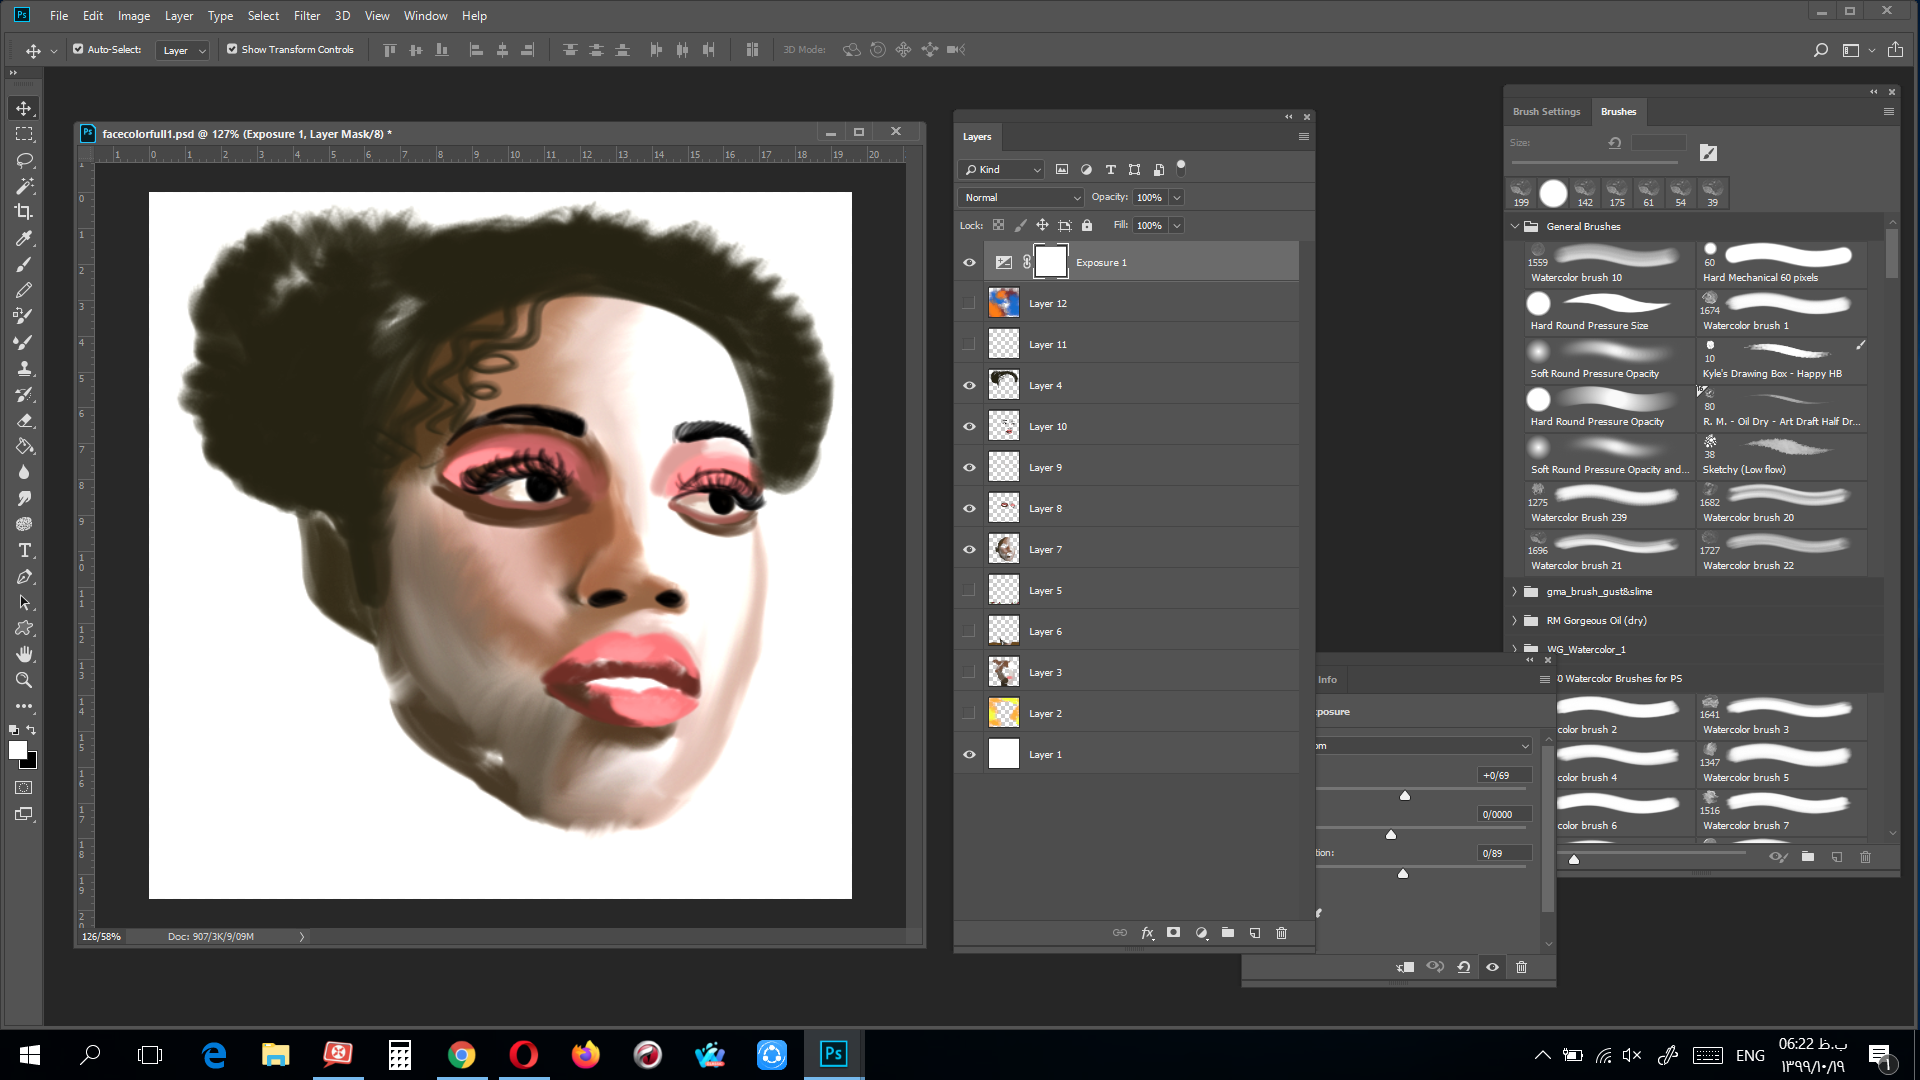Select the Eraser tool
1920x1080 pixels.
(24, 420)
